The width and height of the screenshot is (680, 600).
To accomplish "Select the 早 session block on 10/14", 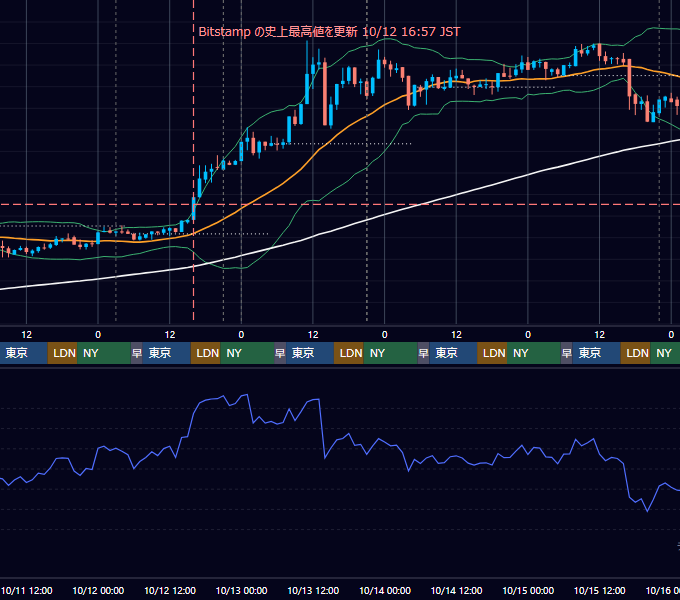I will click(x=423, y=353).
